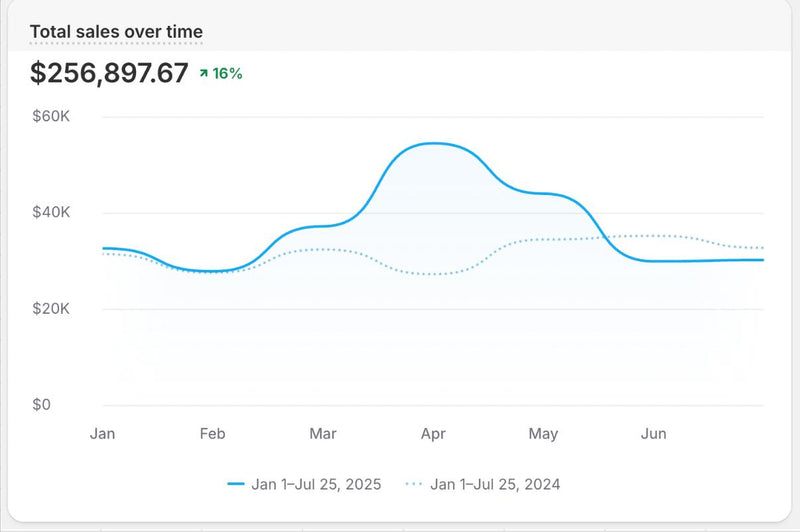Click the $60K y-axis label

pos(50,117)
